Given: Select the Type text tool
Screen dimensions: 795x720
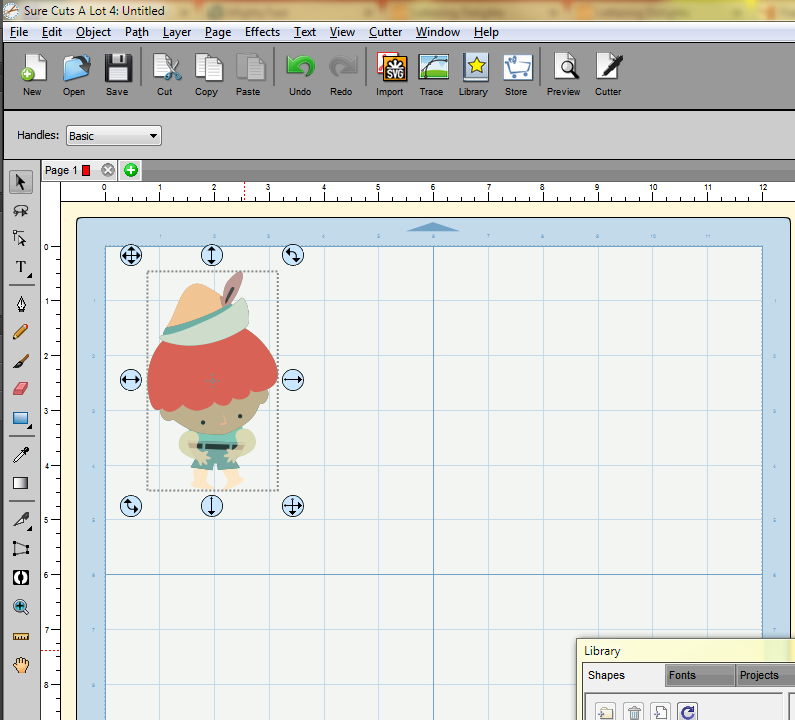Looking at the screenshot, I should [x=21, y=267].
